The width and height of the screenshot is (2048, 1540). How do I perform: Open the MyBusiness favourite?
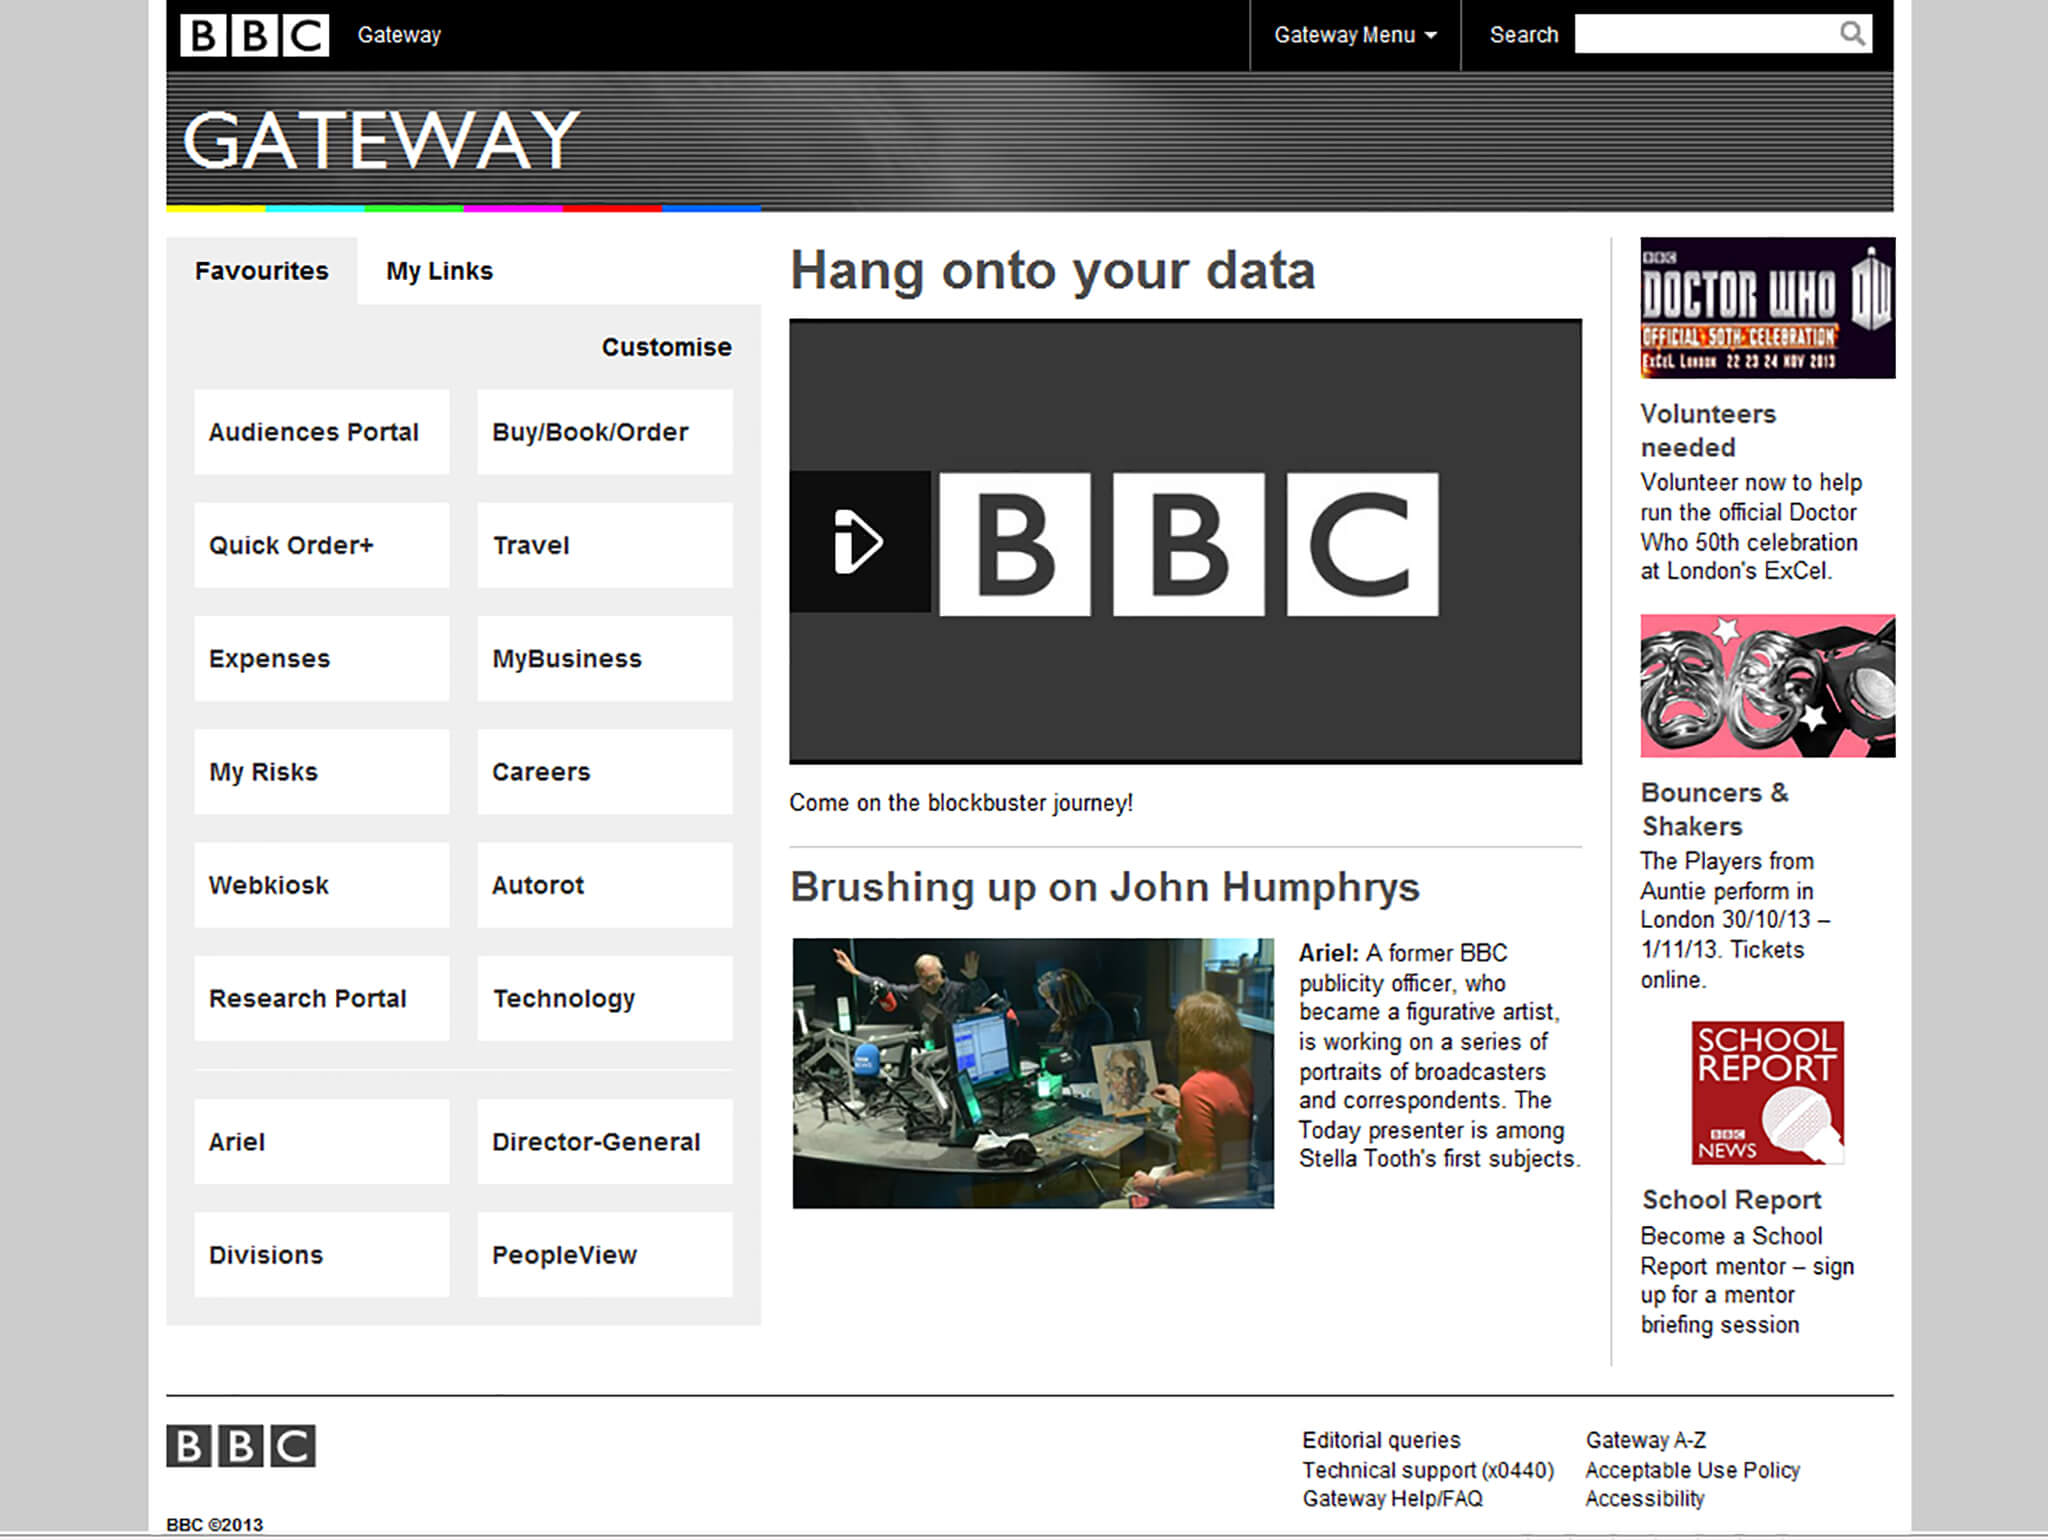[x=605, y=658]
